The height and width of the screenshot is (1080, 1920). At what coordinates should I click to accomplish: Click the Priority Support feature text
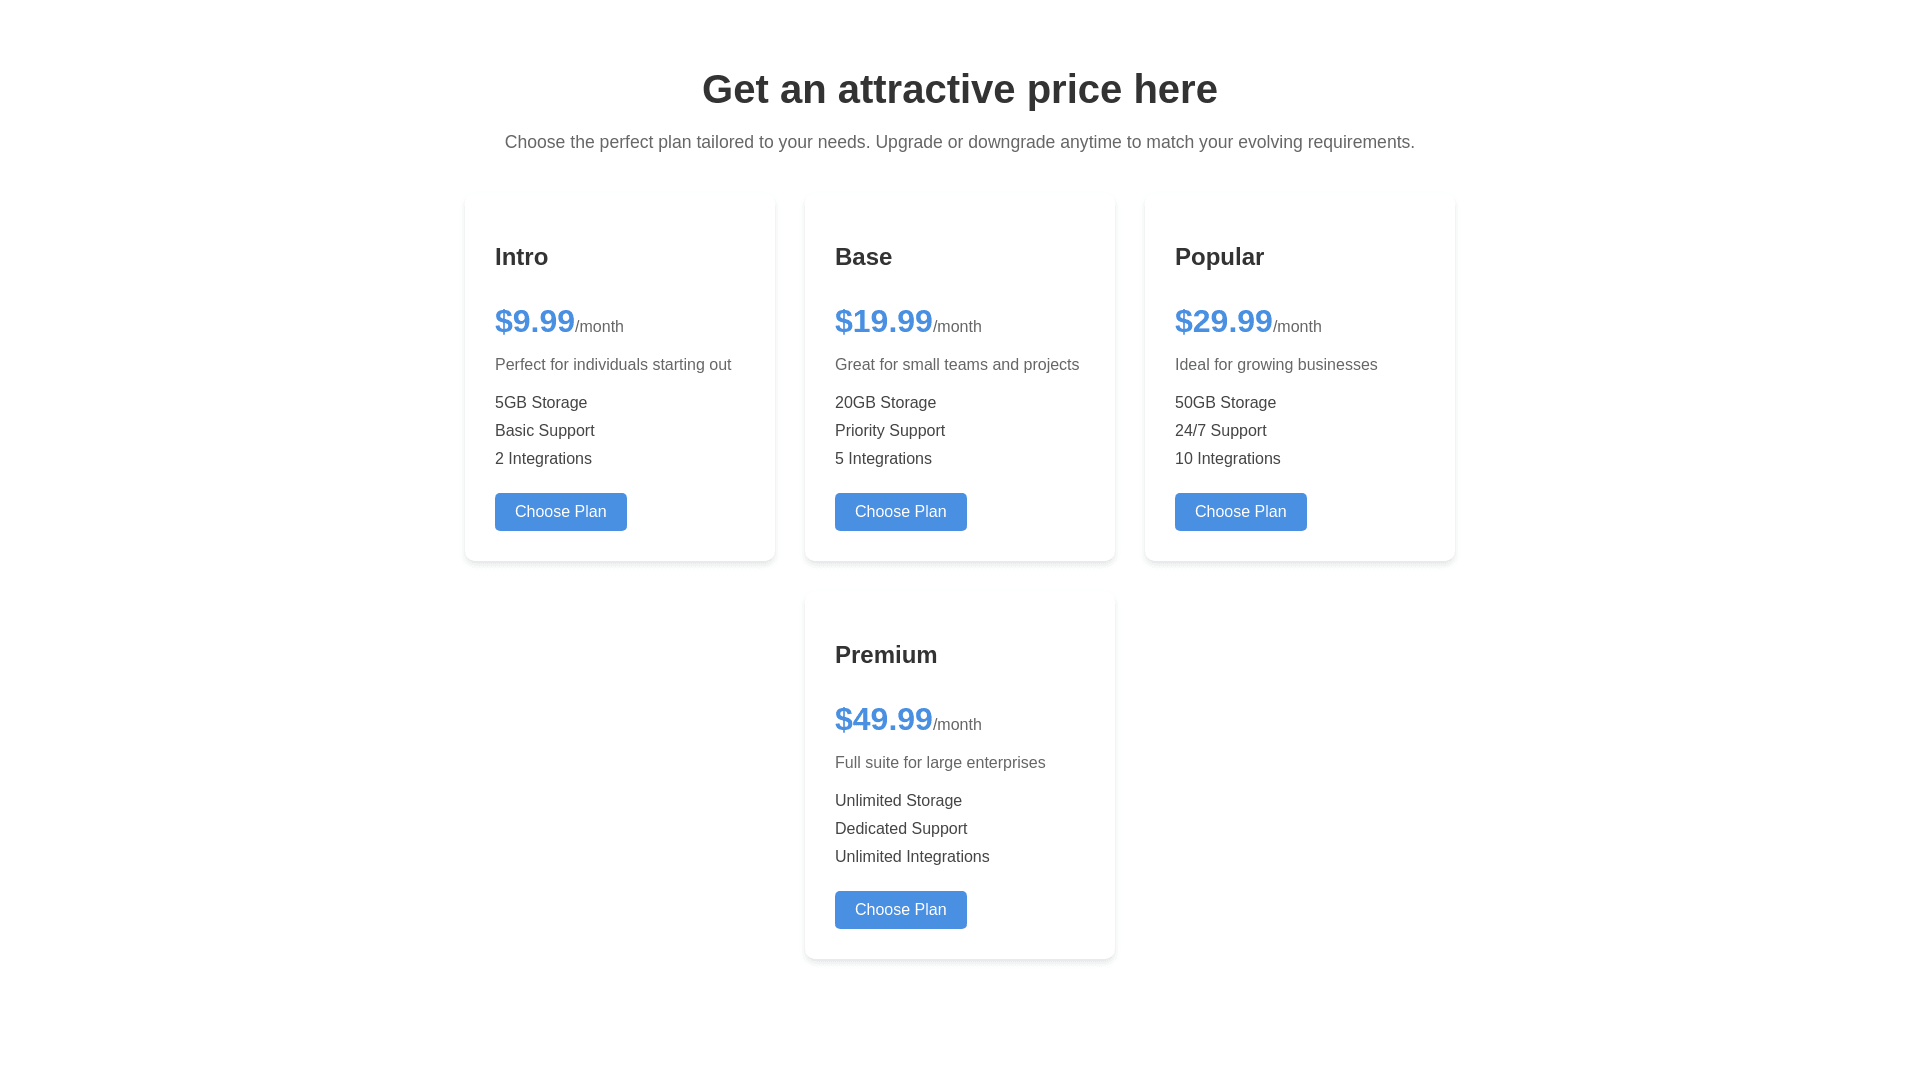coord(889,431)
